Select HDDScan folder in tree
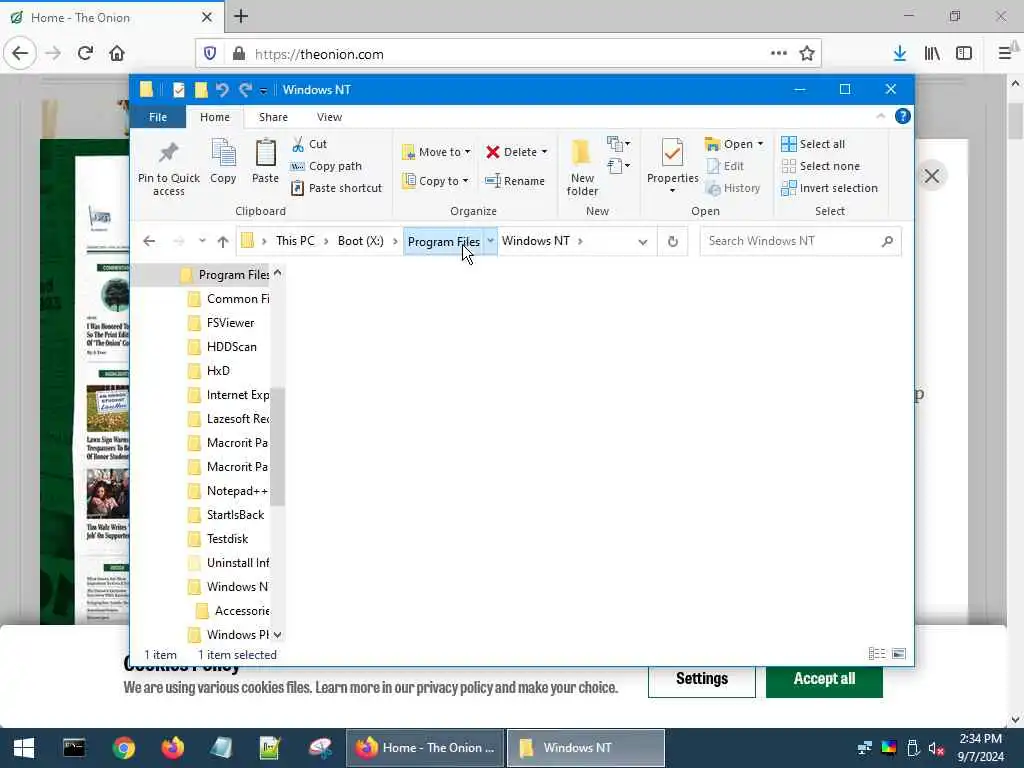 coord(231,347)
